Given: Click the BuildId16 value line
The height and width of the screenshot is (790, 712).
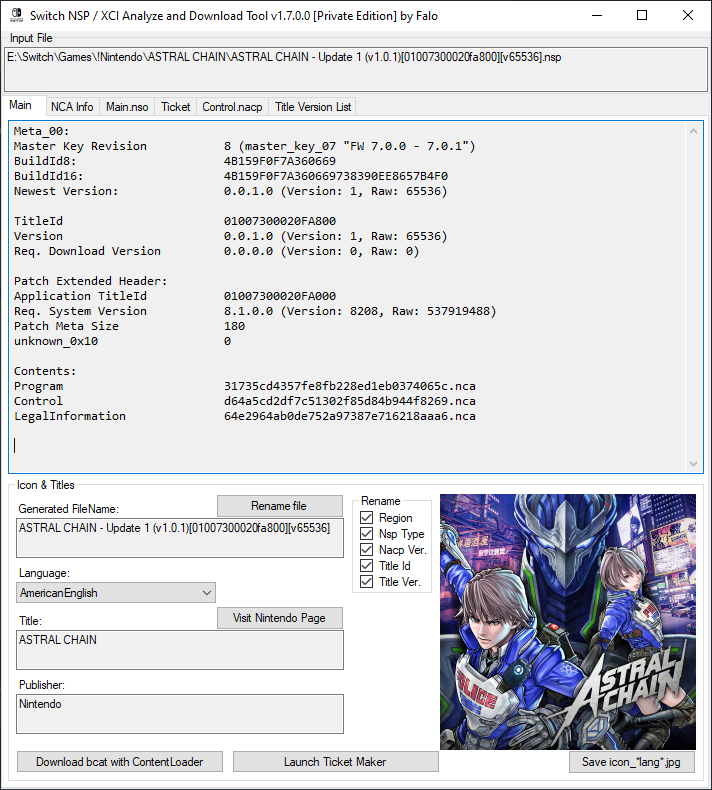Looking at the screenshot, I should point(336,176).
